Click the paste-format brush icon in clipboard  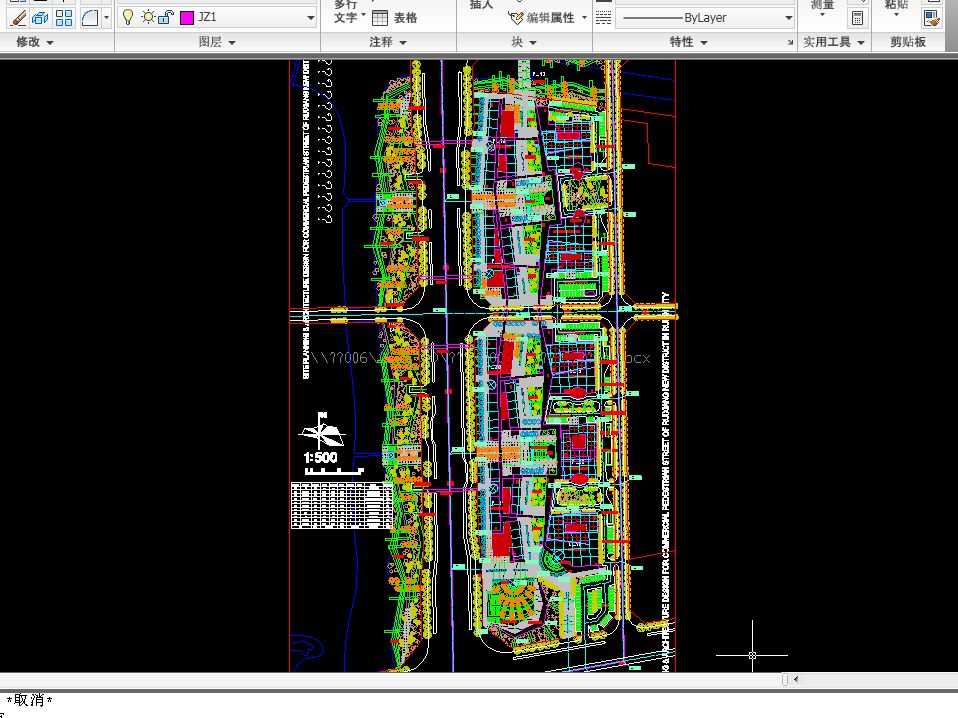coord(930,17)
